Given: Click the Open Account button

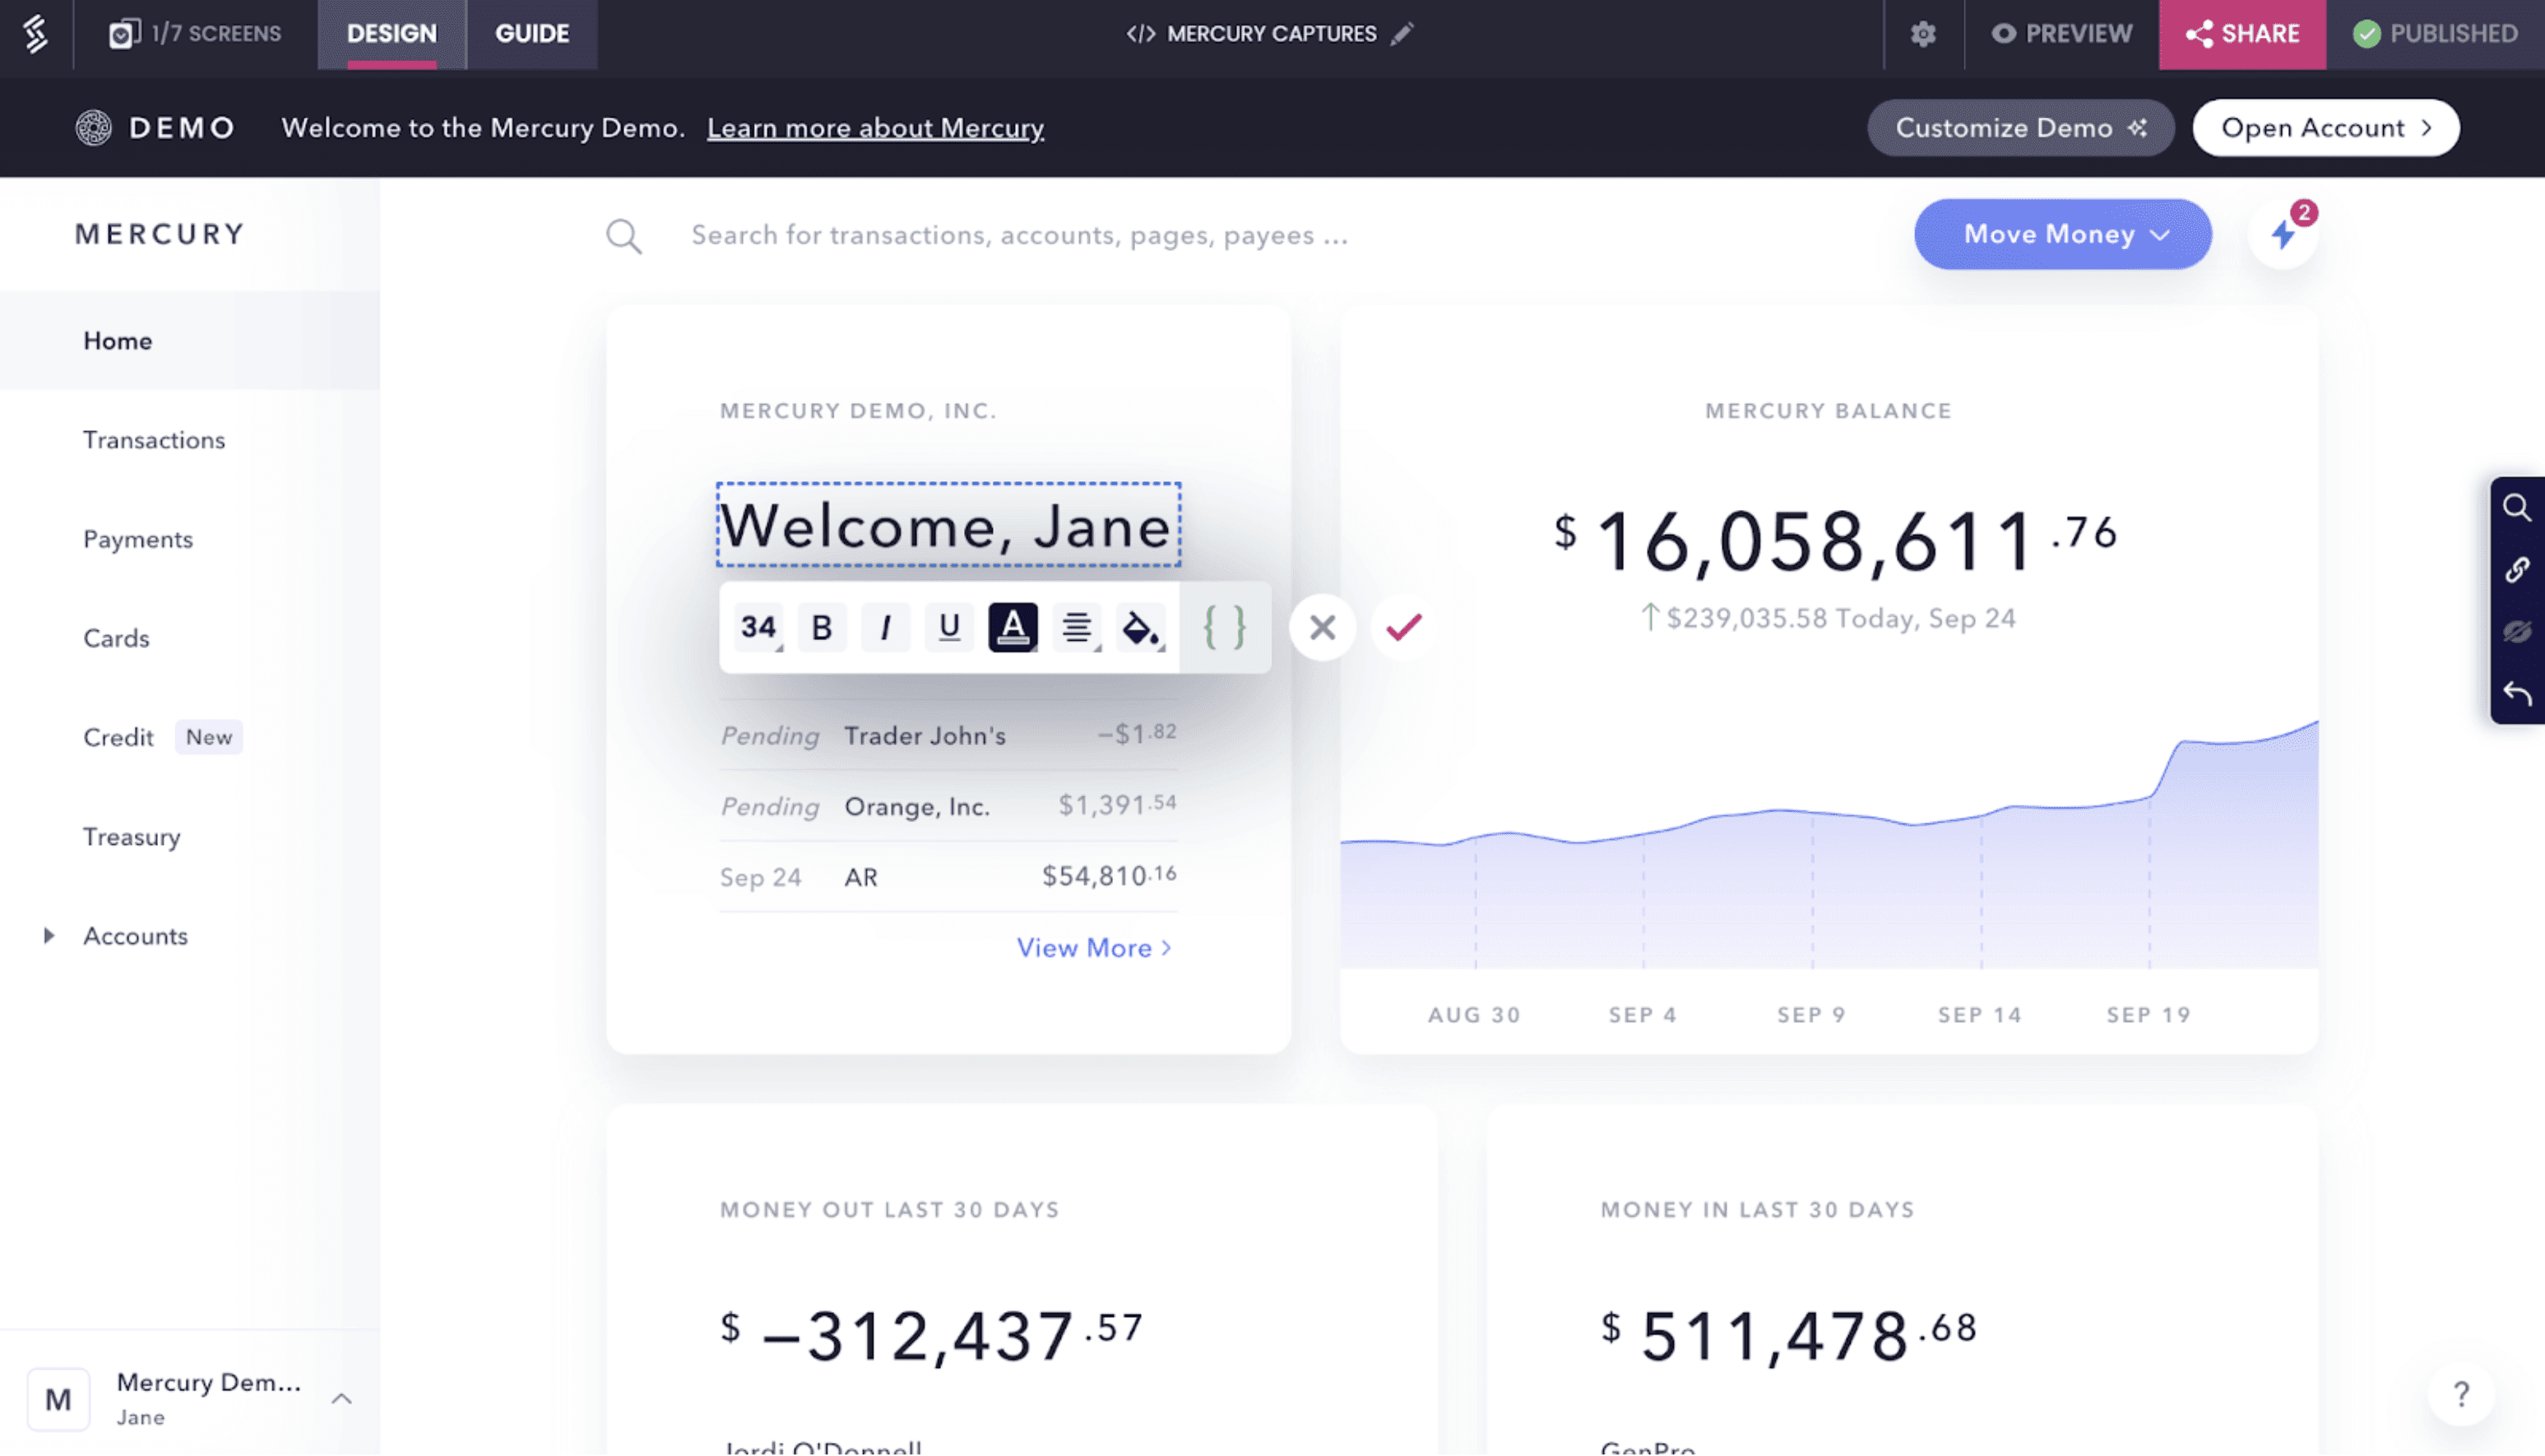Looking at the screenshot, I should [x=2325, y=128].
